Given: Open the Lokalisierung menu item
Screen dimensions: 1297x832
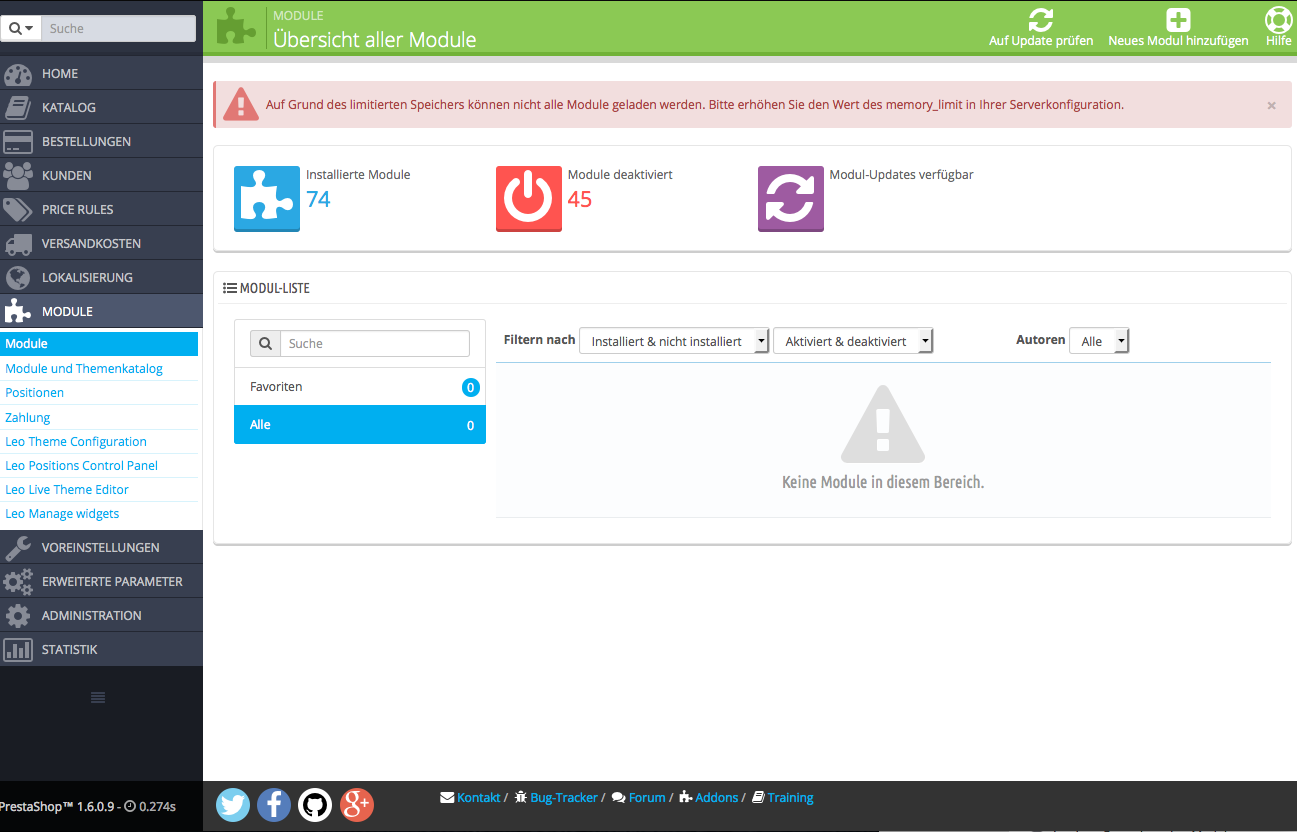Looking at the screenshot, I should click(x=101, y=278).
